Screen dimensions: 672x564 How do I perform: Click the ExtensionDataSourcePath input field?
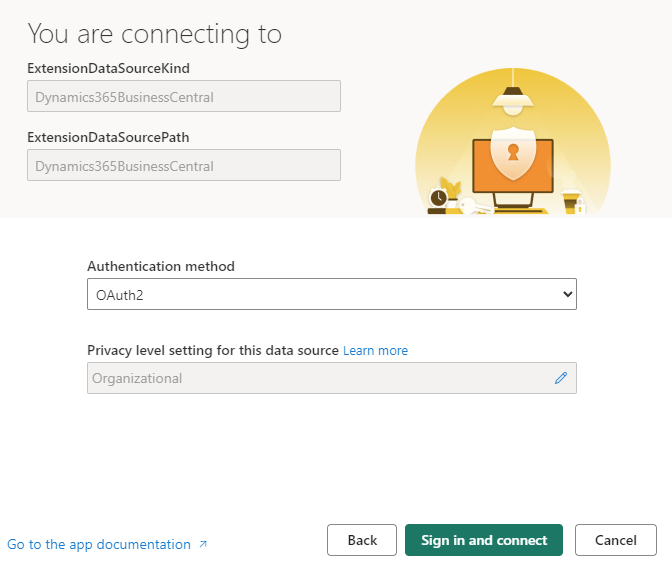pos(184,165)
